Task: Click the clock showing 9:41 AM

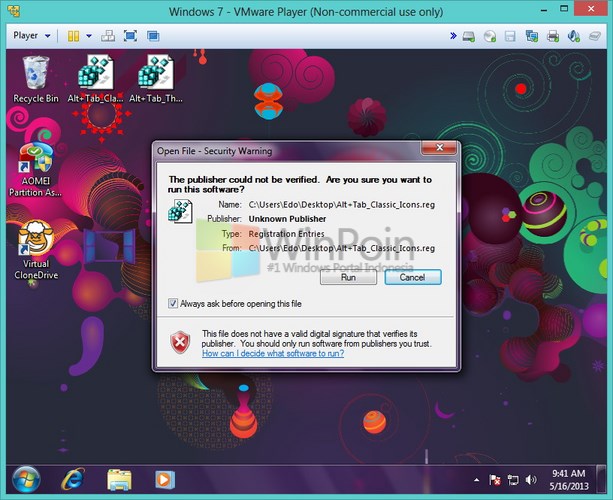Action: tap(568, 480)
